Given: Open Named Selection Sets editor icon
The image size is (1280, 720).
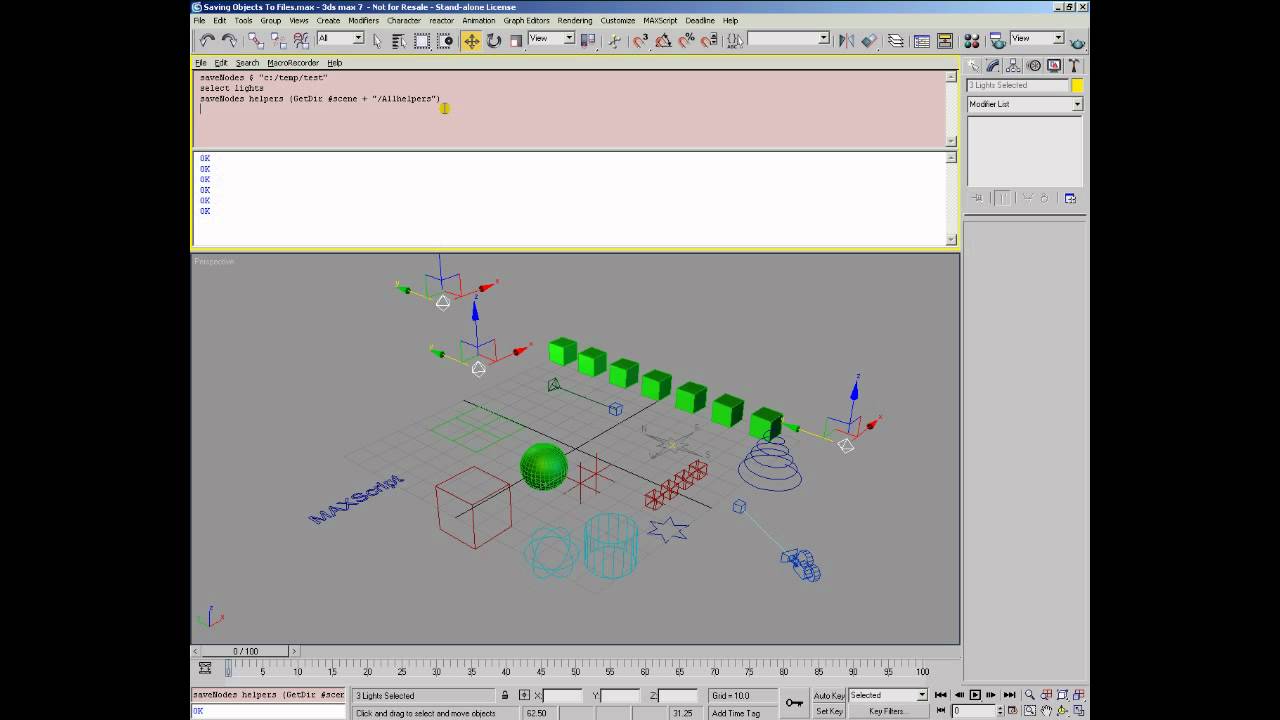Looking at the screenshot, I should 734,41.
